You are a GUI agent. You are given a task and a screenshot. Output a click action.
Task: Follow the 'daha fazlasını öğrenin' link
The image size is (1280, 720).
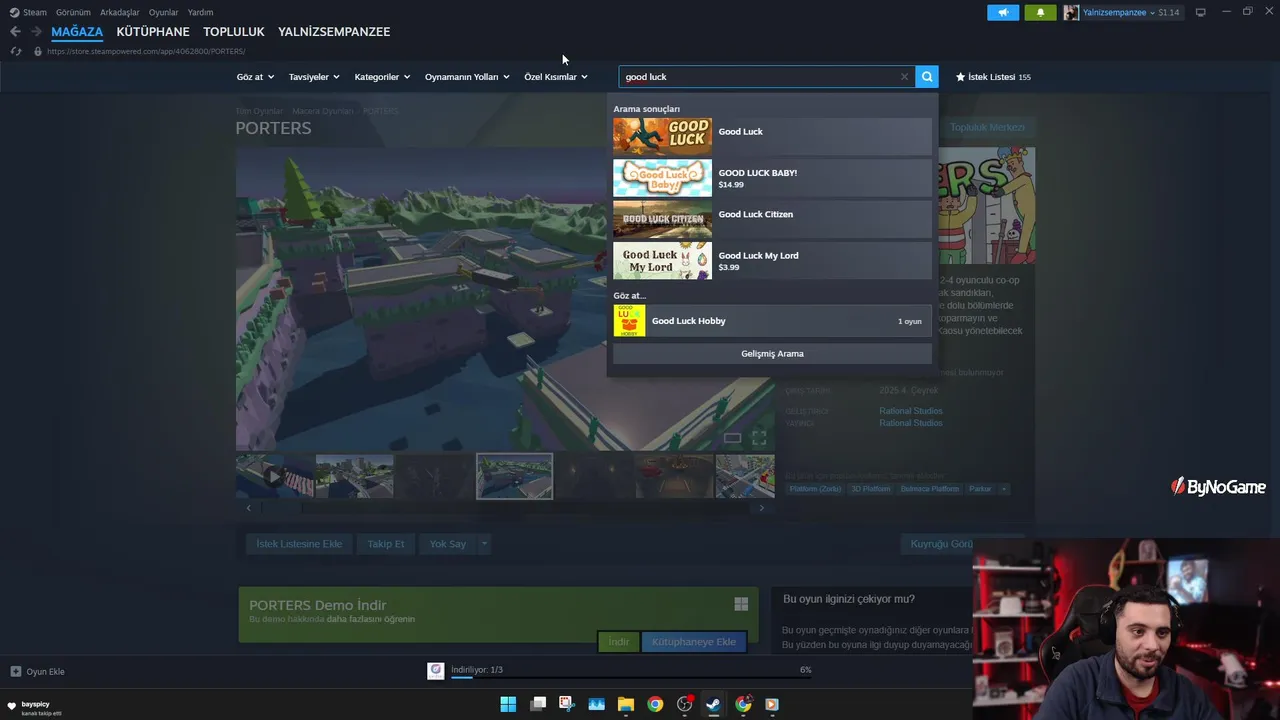click(371, 619)
